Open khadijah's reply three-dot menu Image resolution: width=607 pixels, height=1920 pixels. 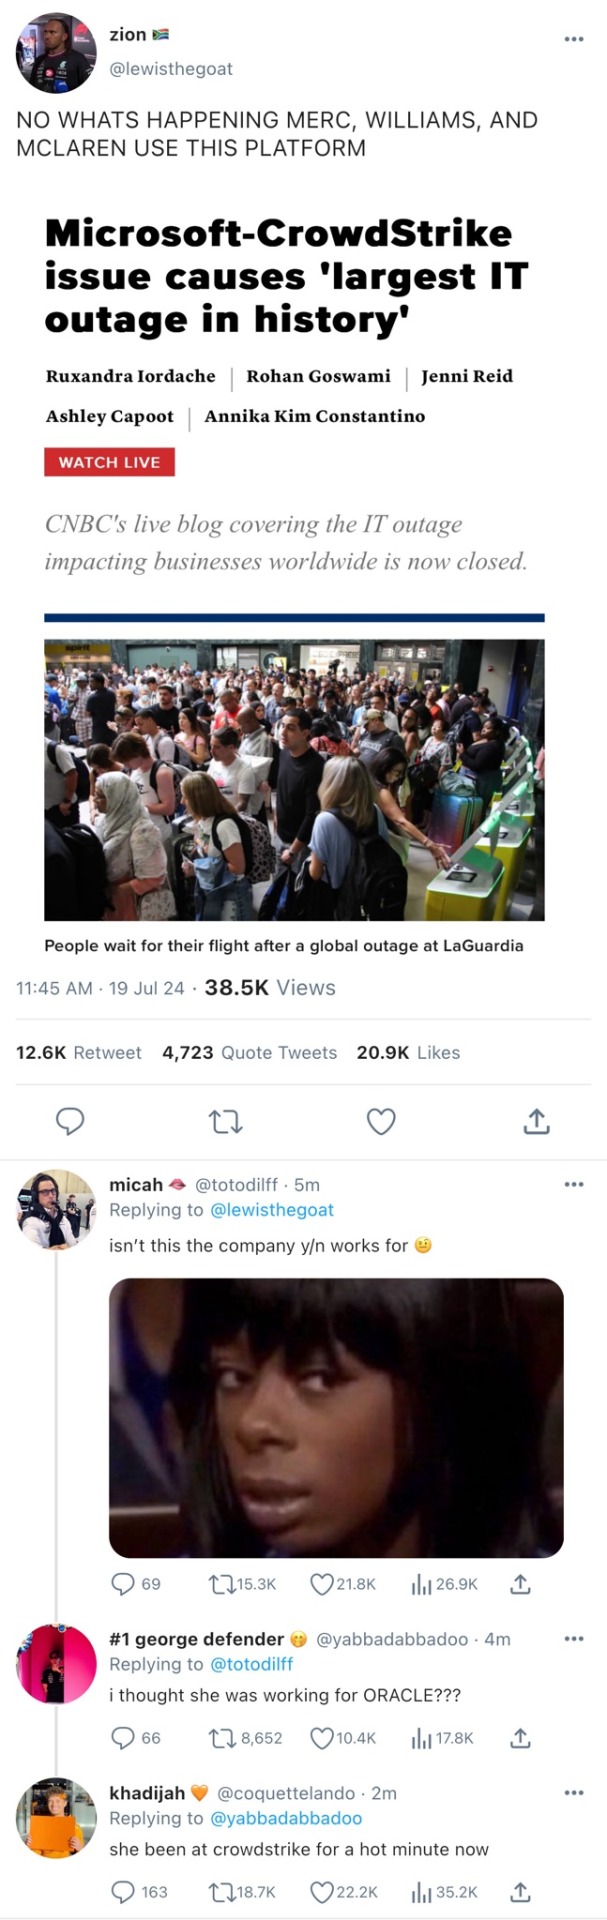[x=573, y=1793]
